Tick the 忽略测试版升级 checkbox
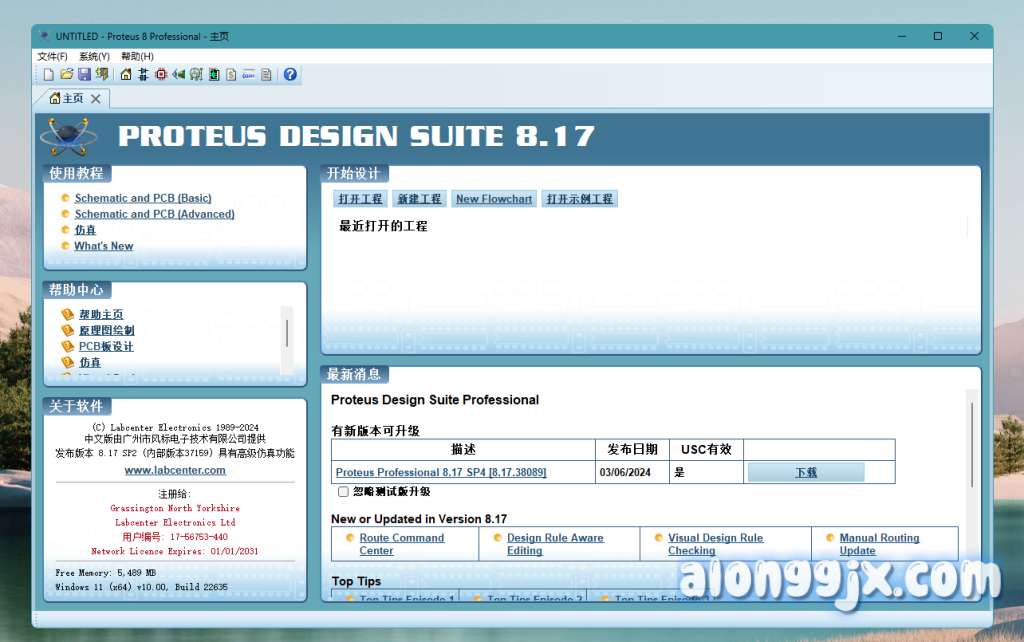This screenshot has height=642, width=1024. (x=343, y=492)
